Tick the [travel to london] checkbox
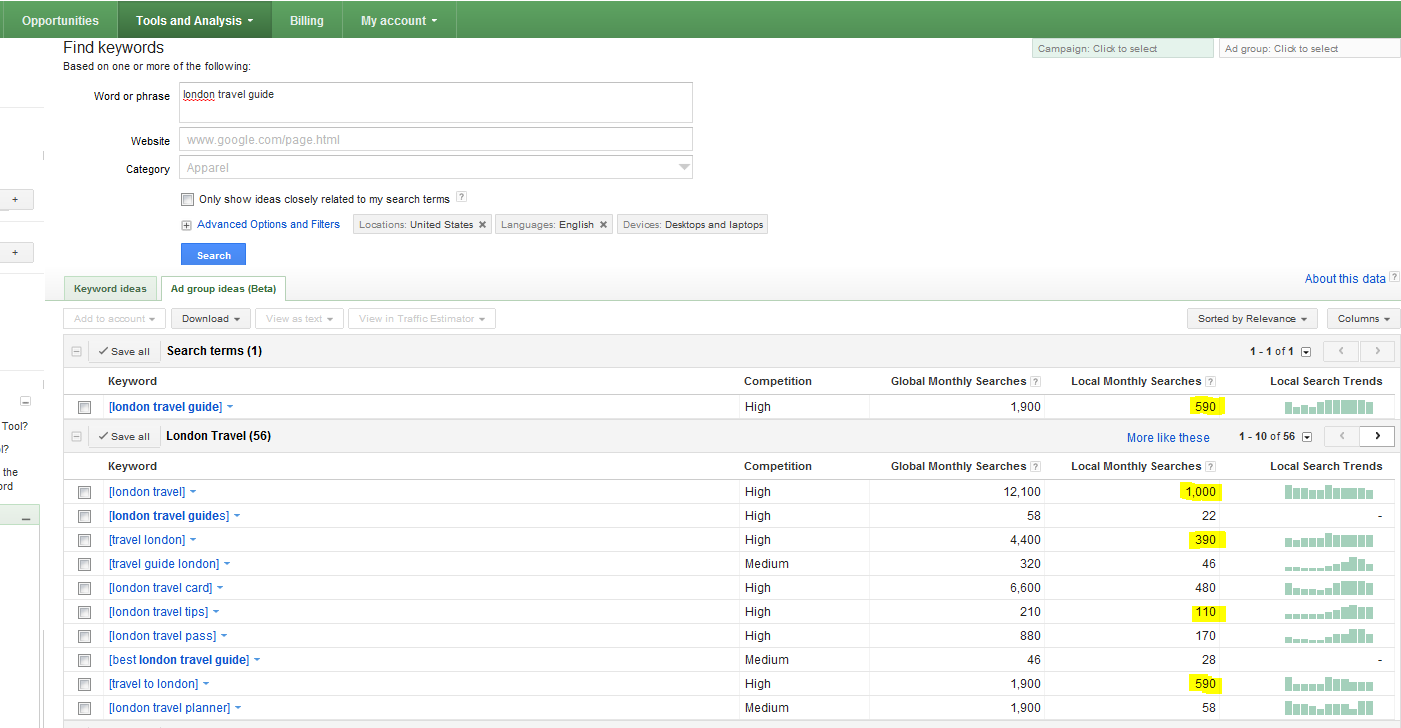Screen dimensions: 1401x728 [x=85, y=685]
